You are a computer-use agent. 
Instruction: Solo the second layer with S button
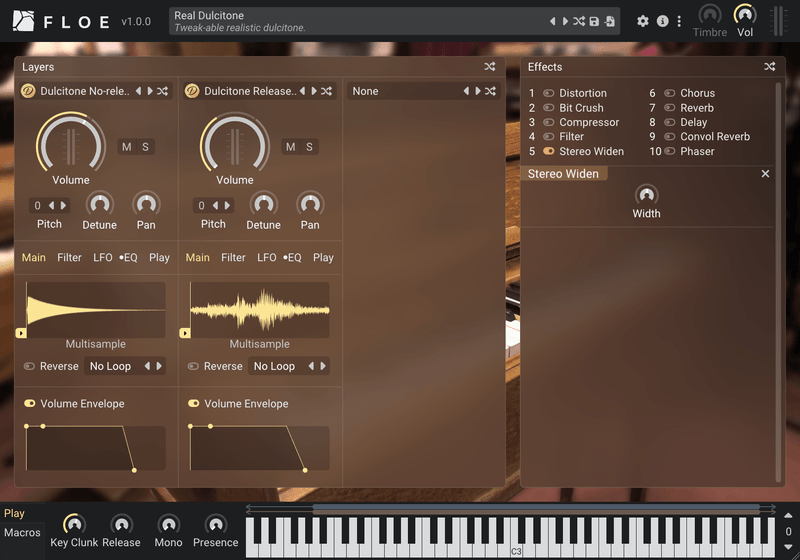pyautogui.click(x=309, y=147)
